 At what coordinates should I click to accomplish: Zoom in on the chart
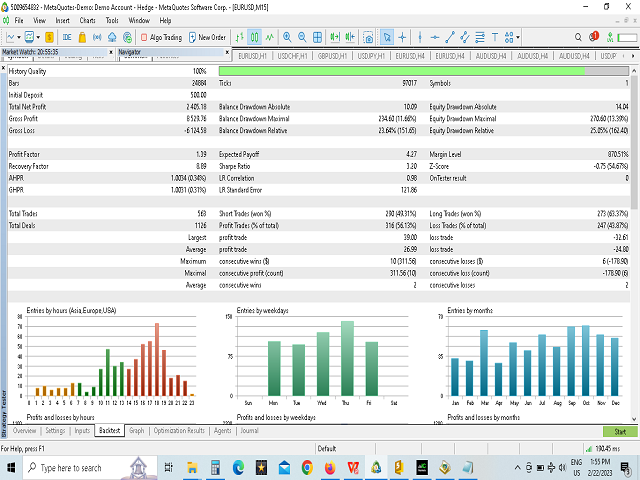(287, 38)
